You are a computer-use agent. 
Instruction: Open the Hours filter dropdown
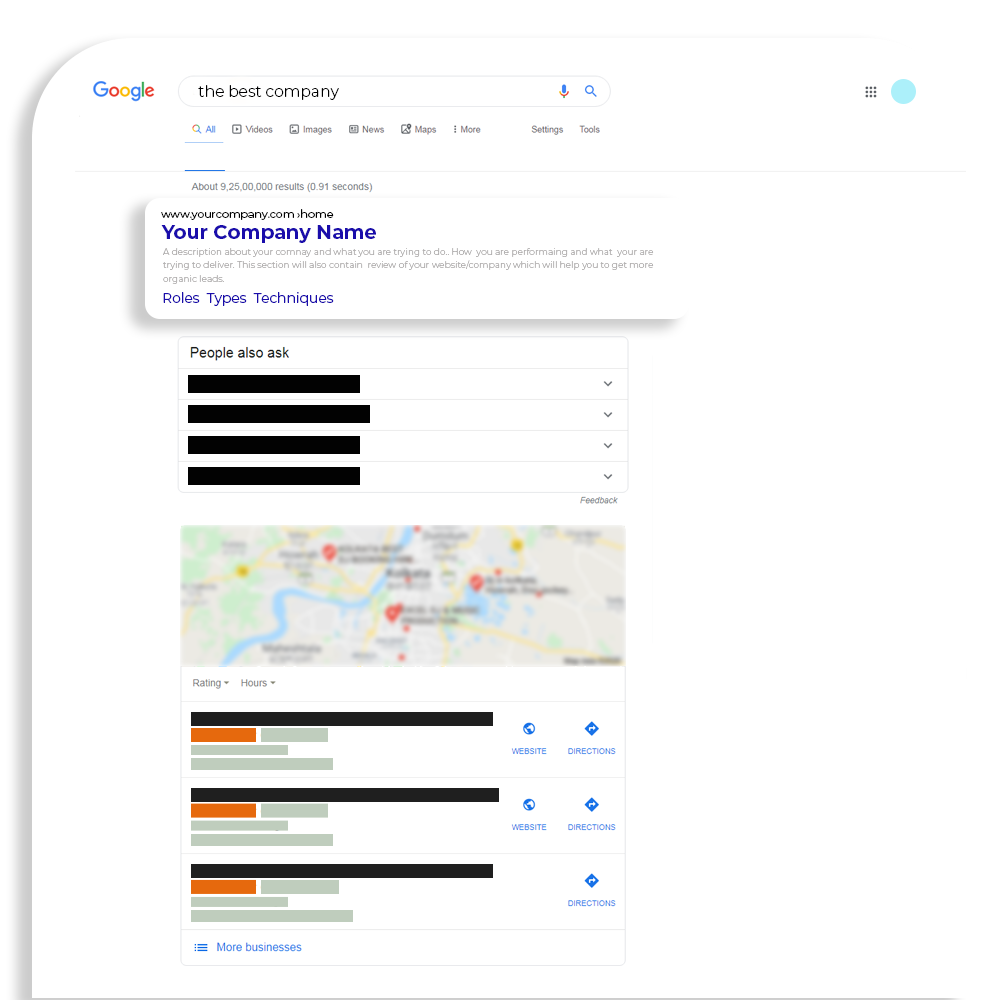[258, 682]
